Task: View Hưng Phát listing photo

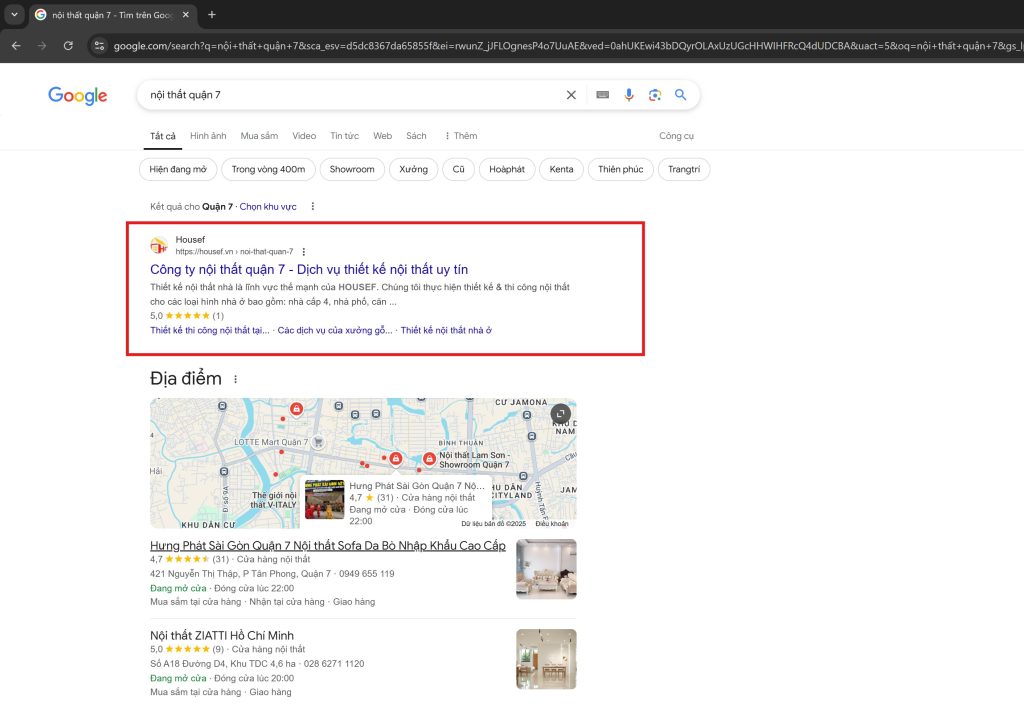Action: (x=546, y=569)
